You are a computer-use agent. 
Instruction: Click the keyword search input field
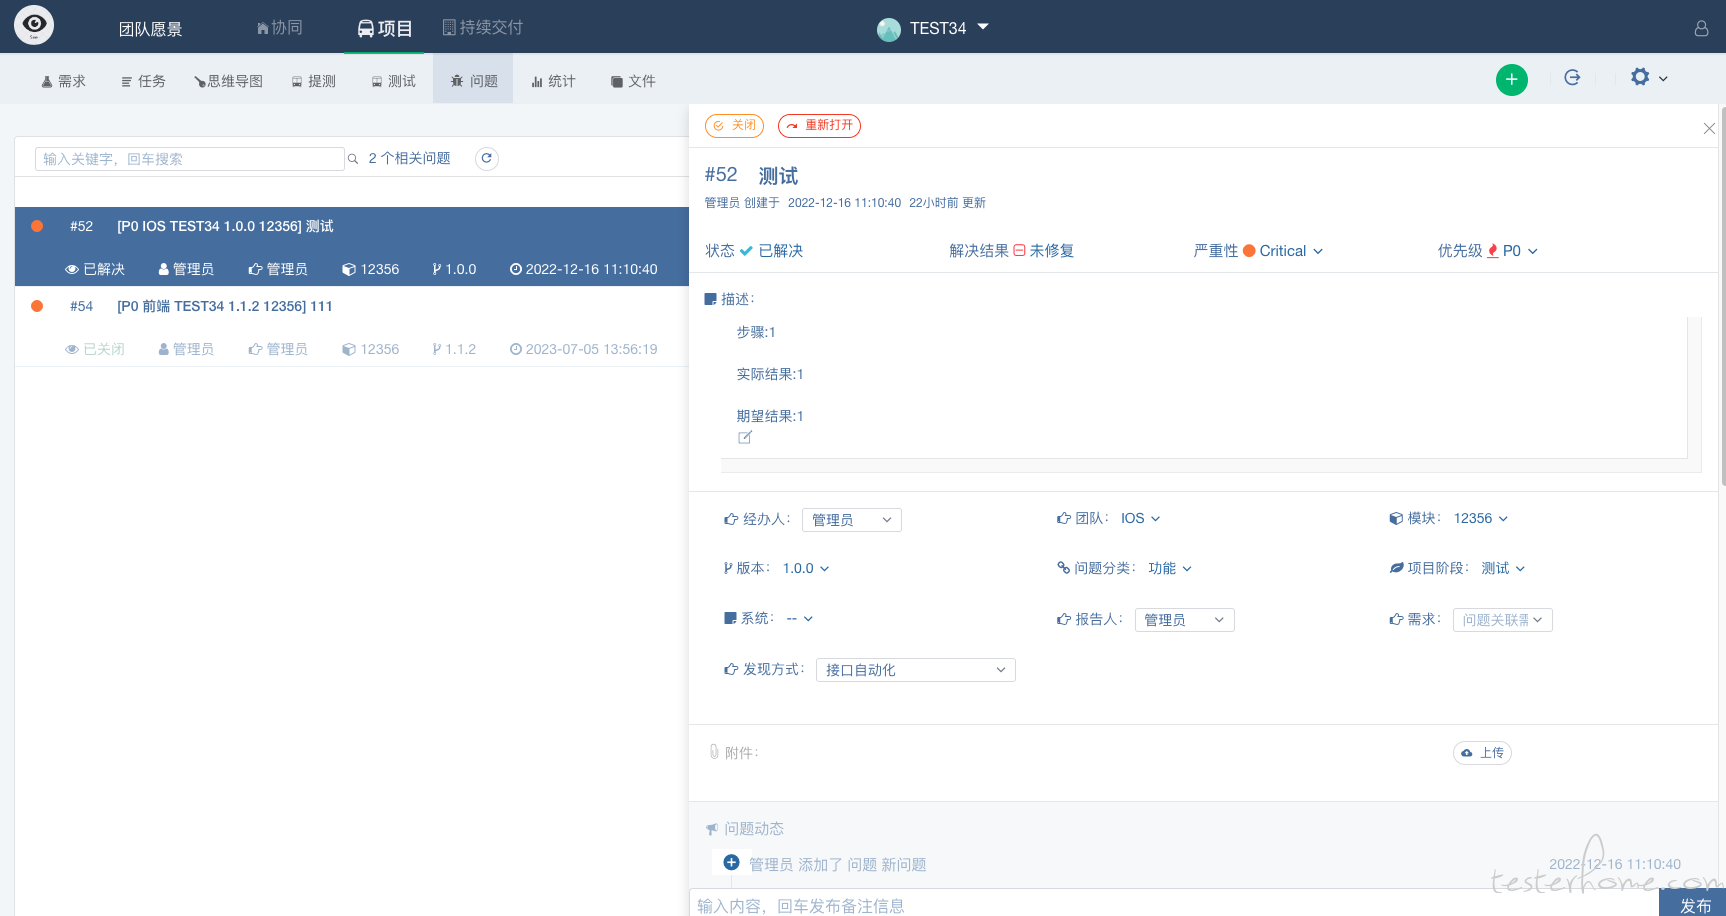(190, 159)
